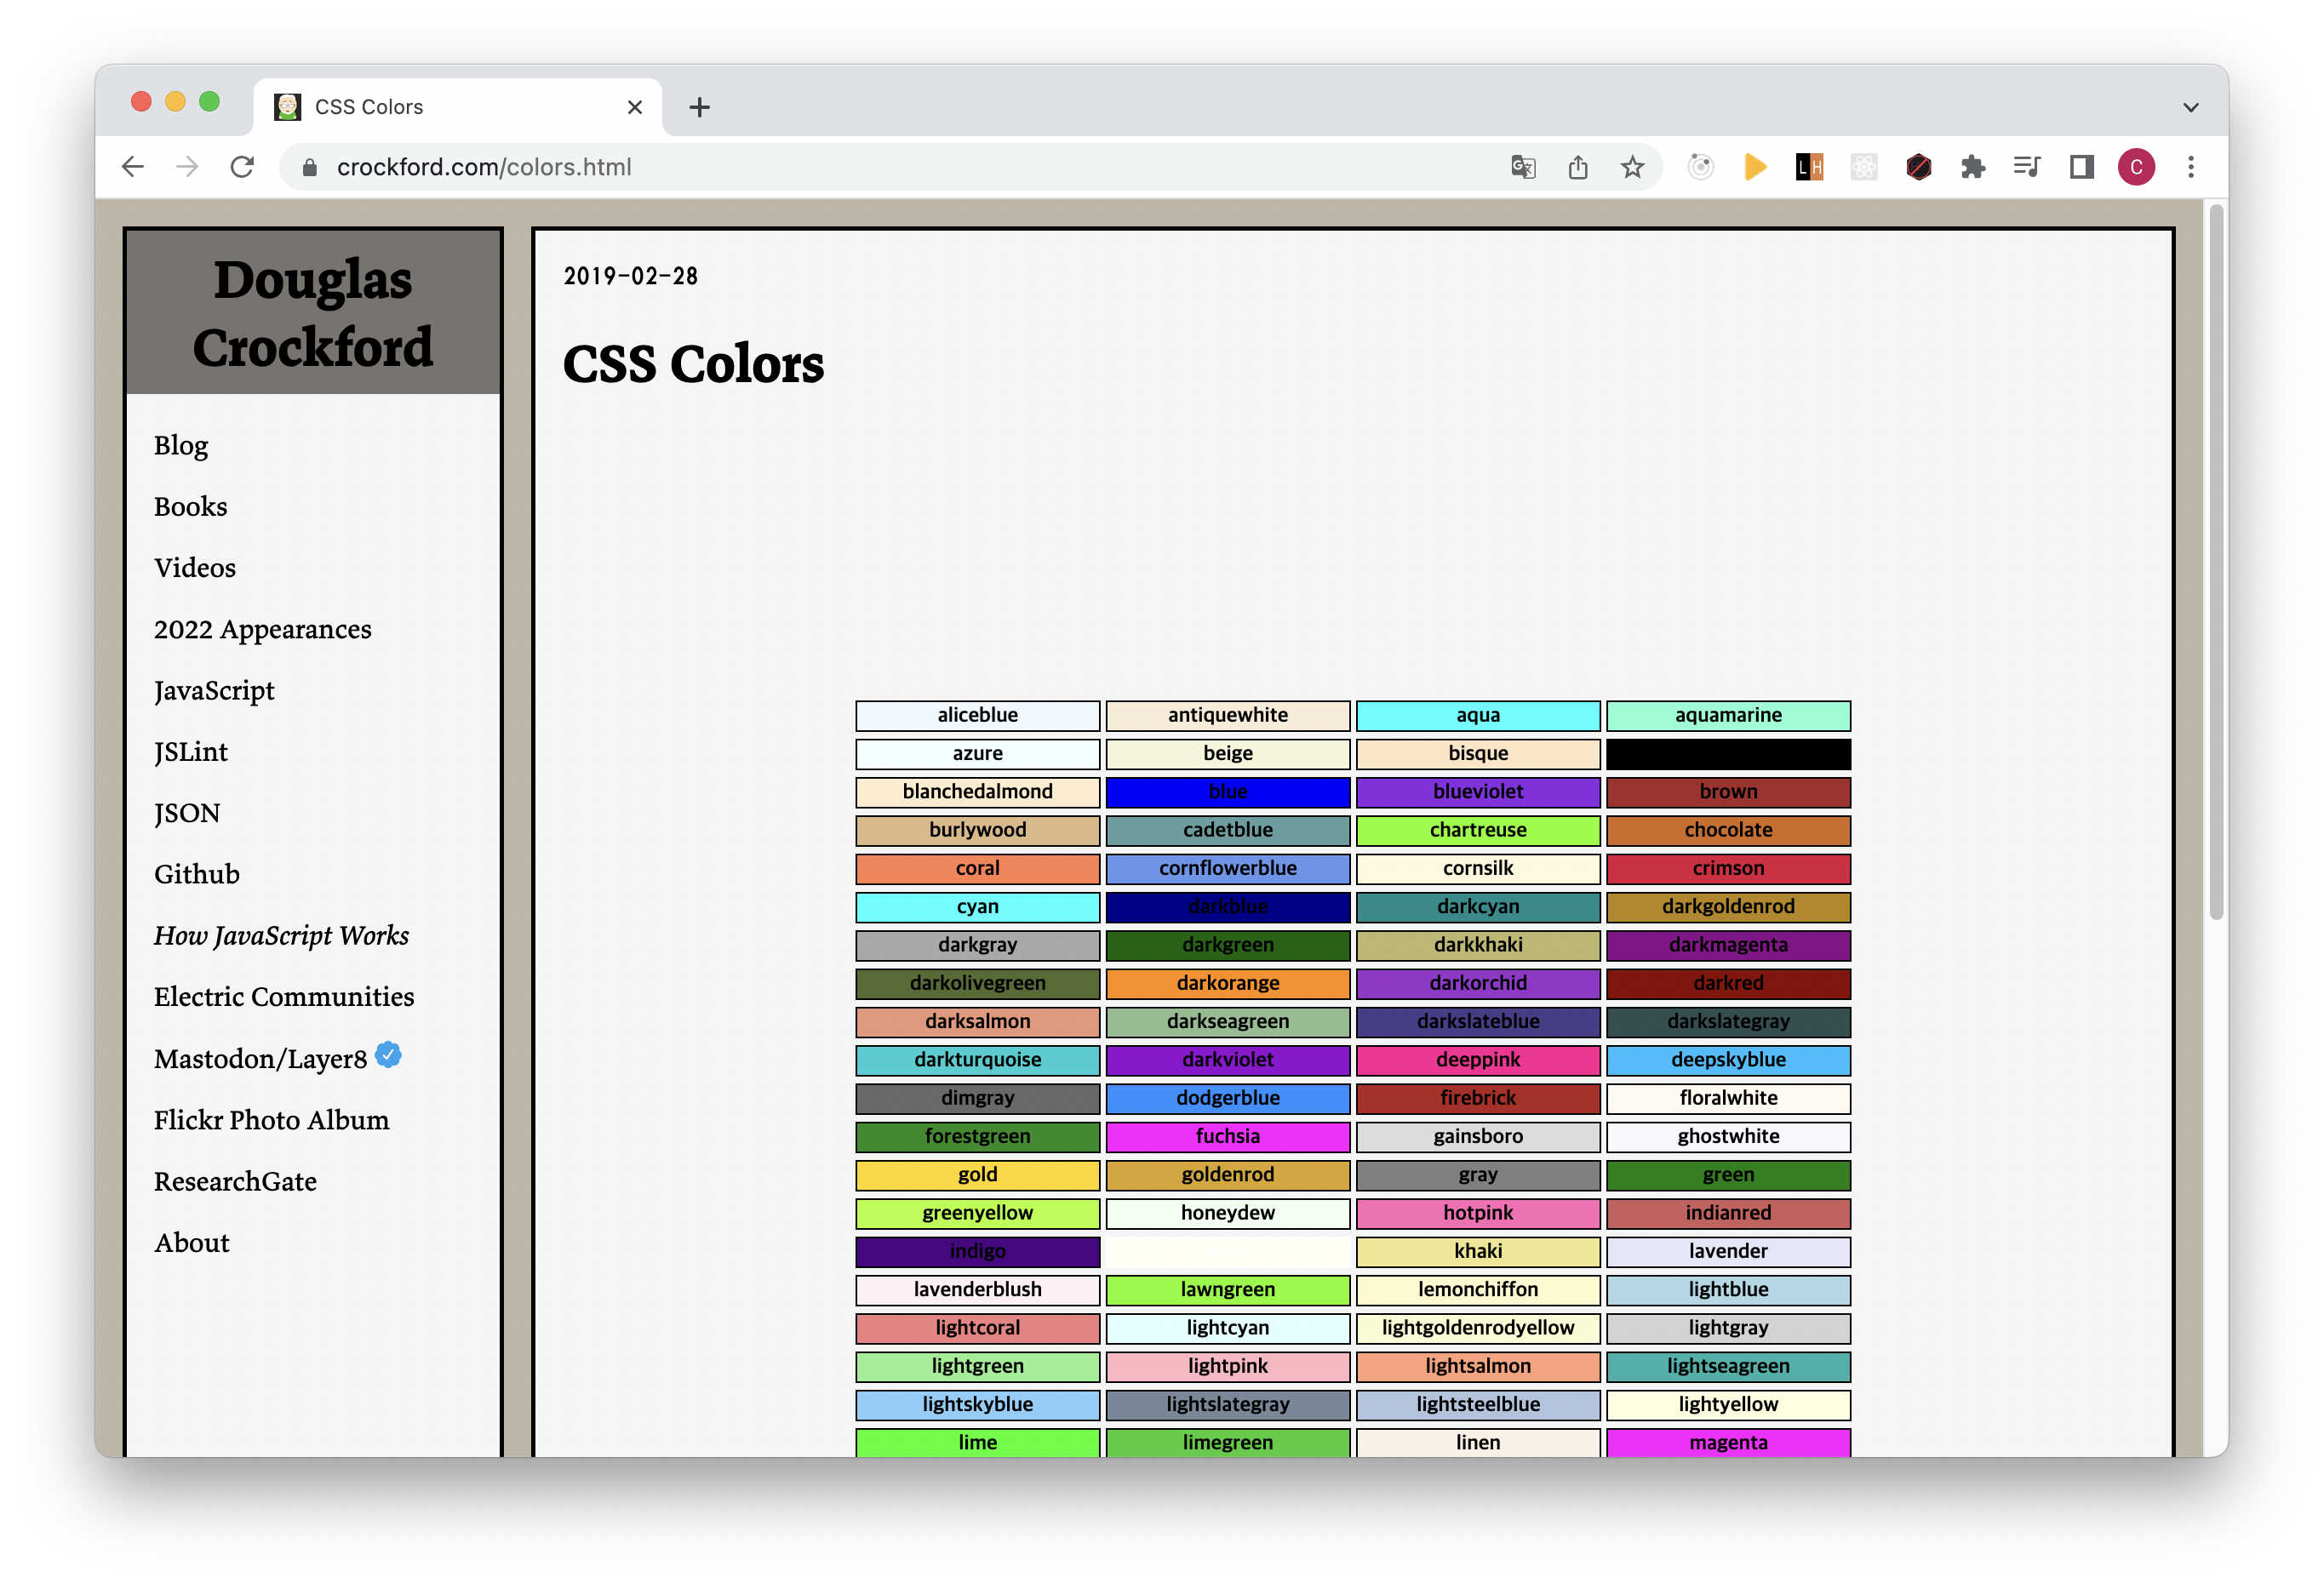Screen dimensions: 2324x1583
Task: Bookmark this page with the star icon
Action: 1632,167
